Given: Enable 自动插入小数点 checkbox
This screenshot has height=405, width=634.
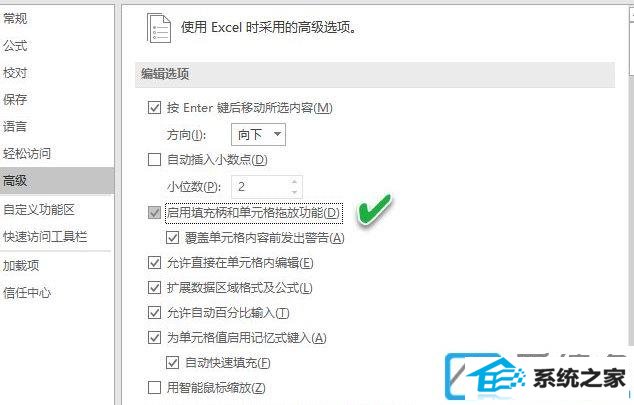Looking at the screenshot, I should pyautogui.click(x=154, y=160).
